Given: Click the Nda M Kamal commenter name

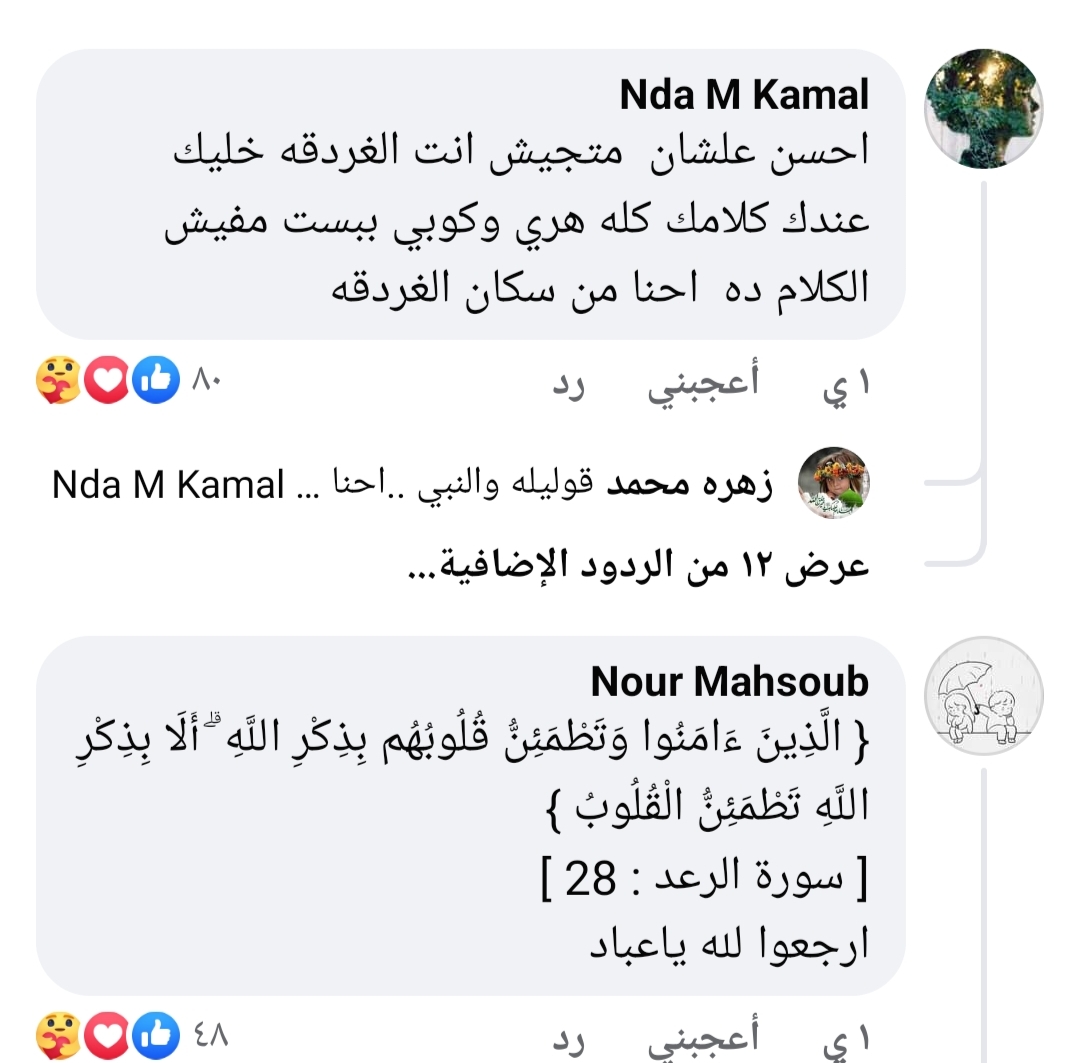Looking at the screenshot, I should pos(744,95).
